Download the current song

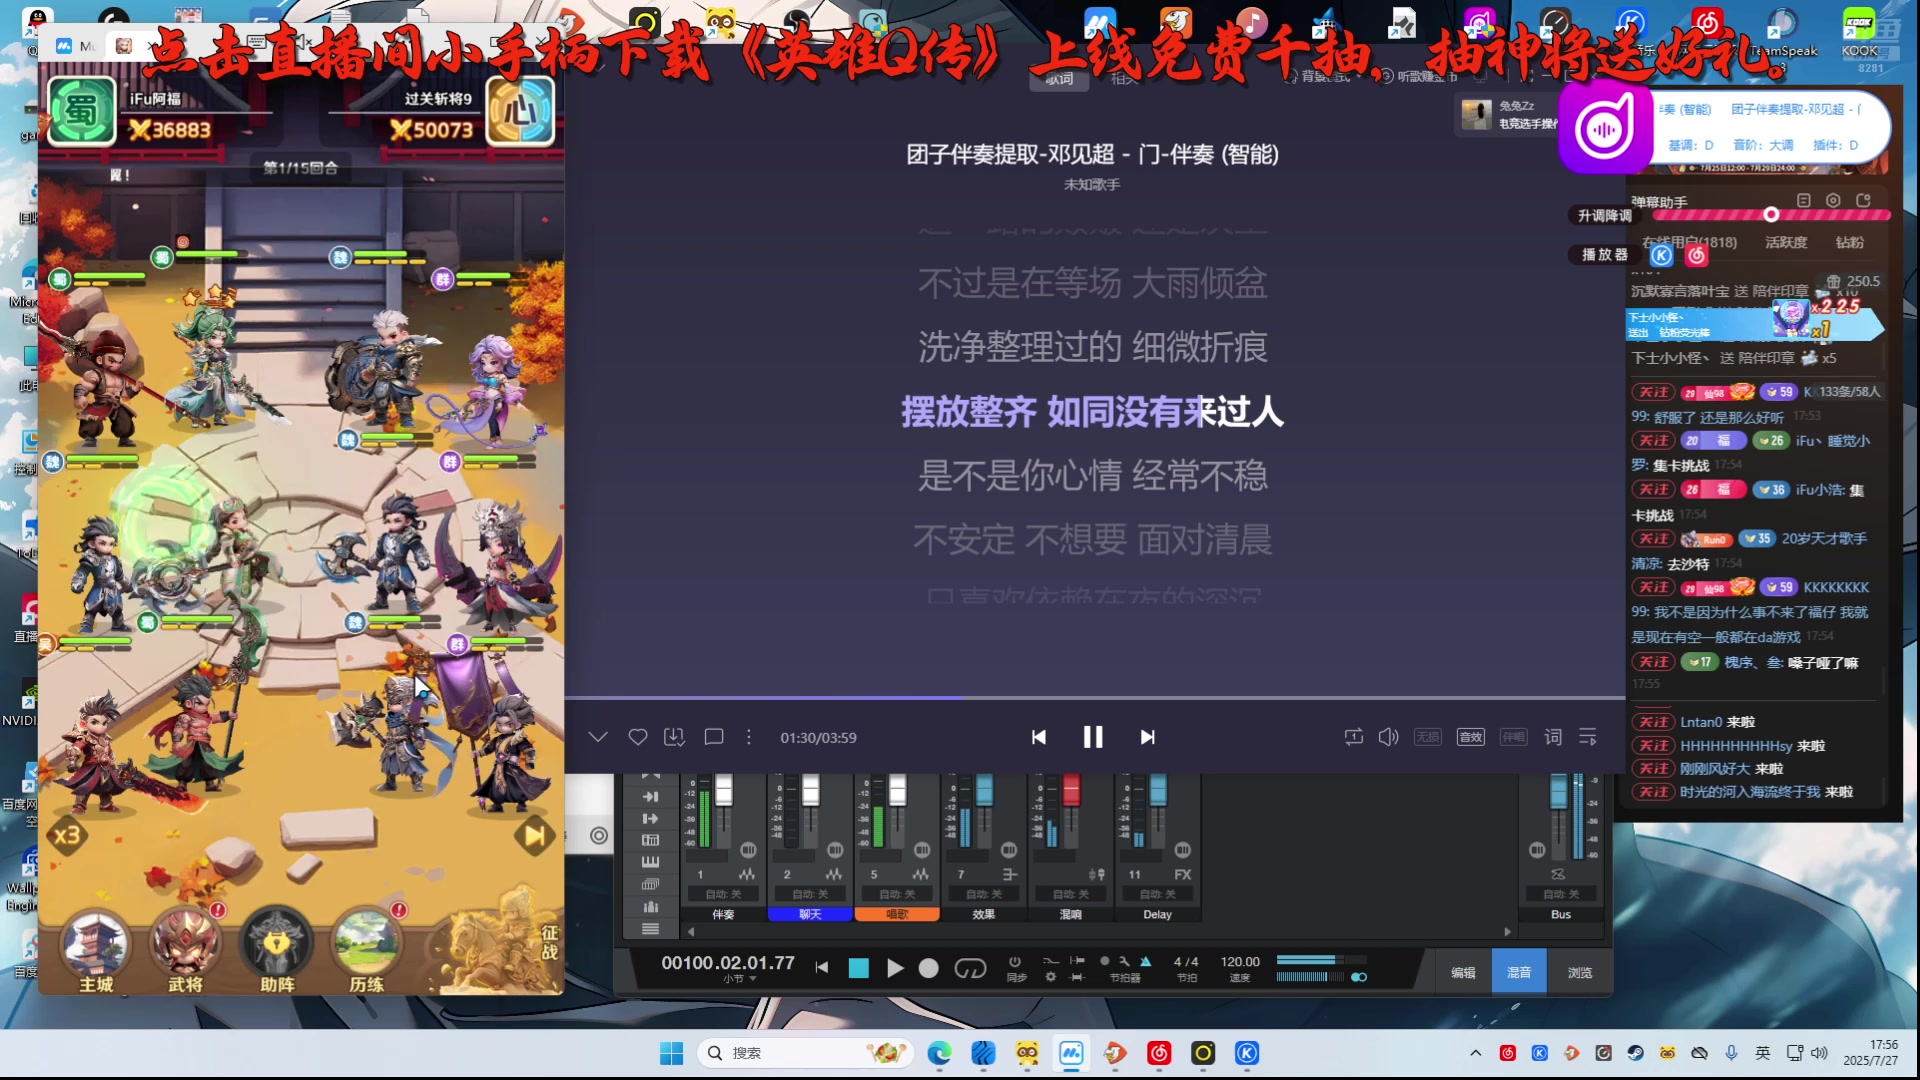coord(674,737)
